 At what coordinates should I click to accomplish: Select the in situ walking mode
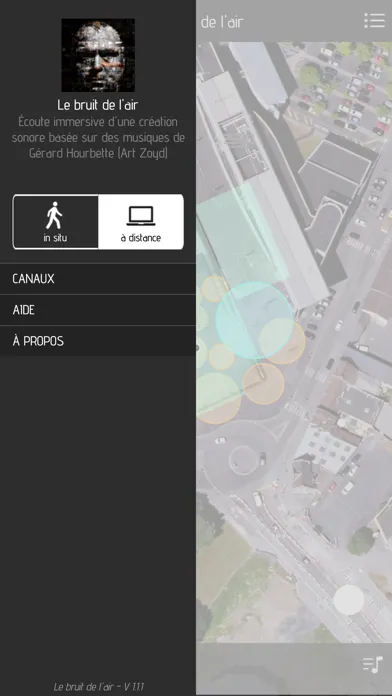coord(55,221)
